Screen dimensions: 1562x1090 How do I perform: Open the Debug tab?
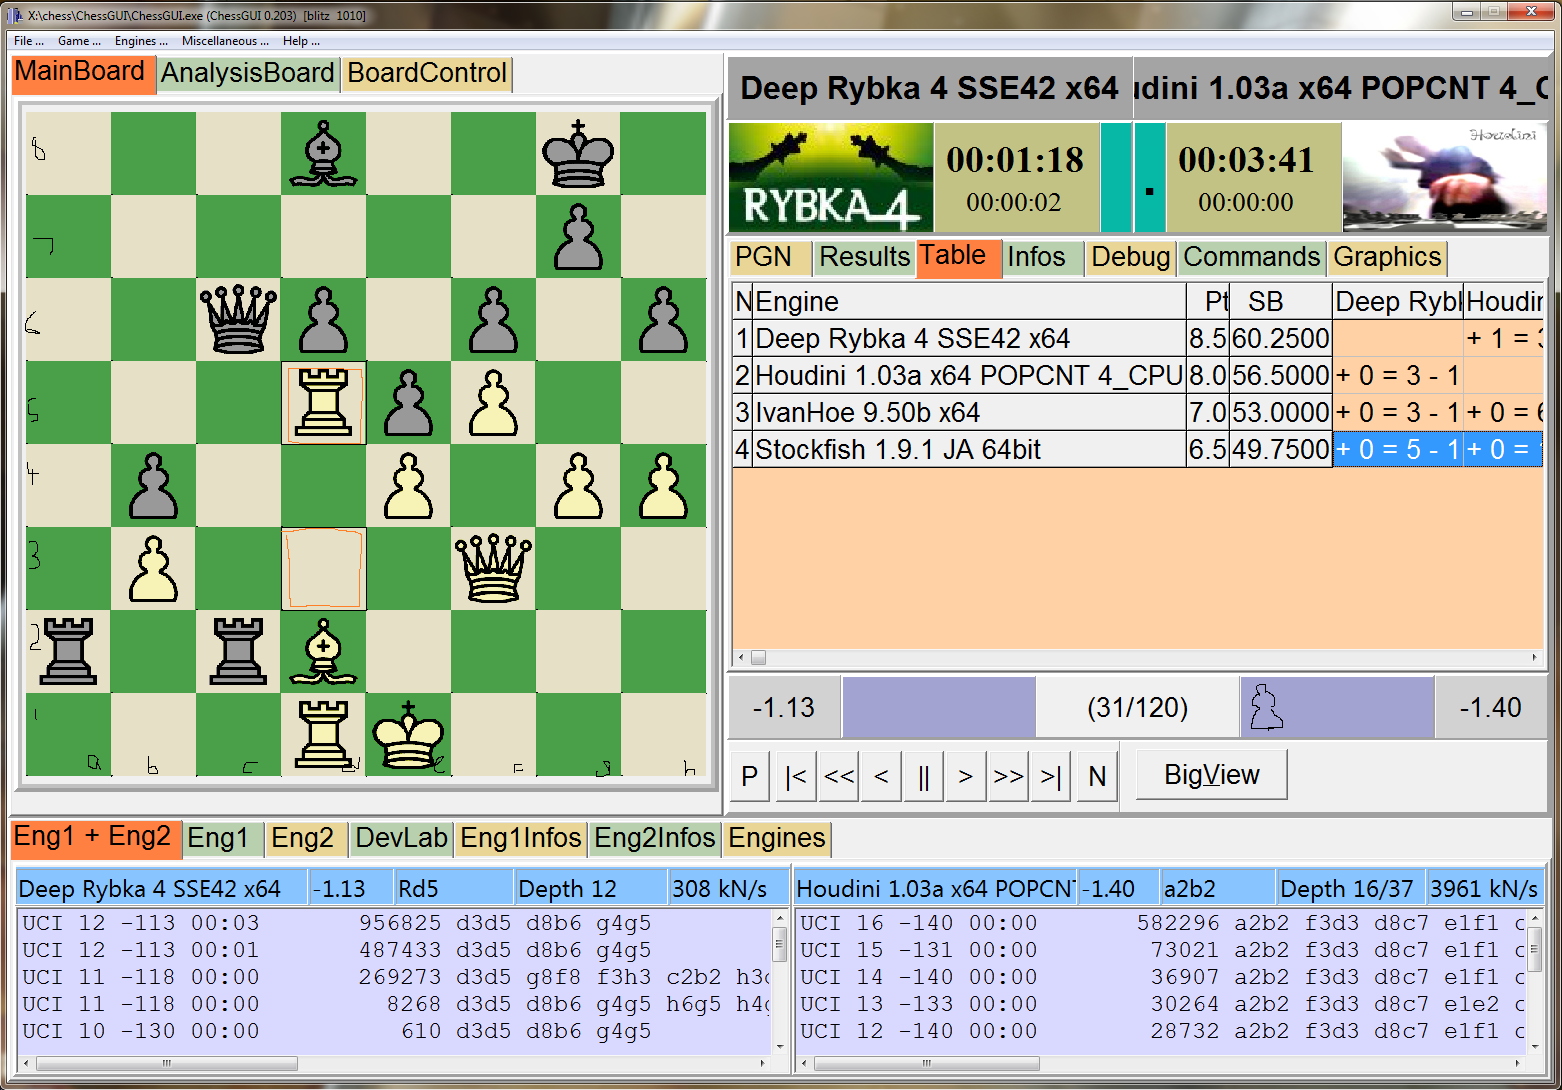(x=1130, y=257)
